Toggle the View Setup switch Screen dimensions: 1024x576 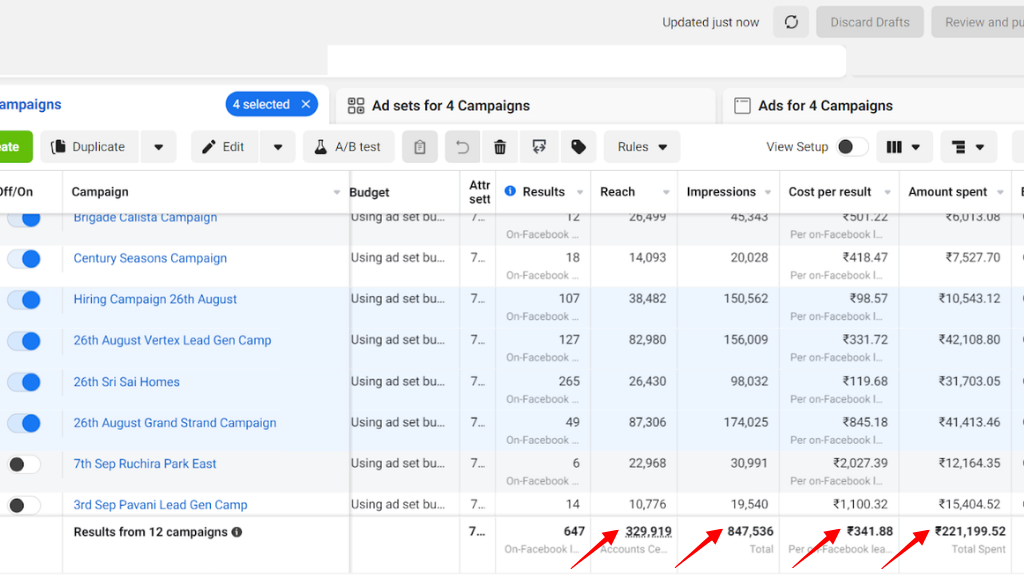click(852, 147)
